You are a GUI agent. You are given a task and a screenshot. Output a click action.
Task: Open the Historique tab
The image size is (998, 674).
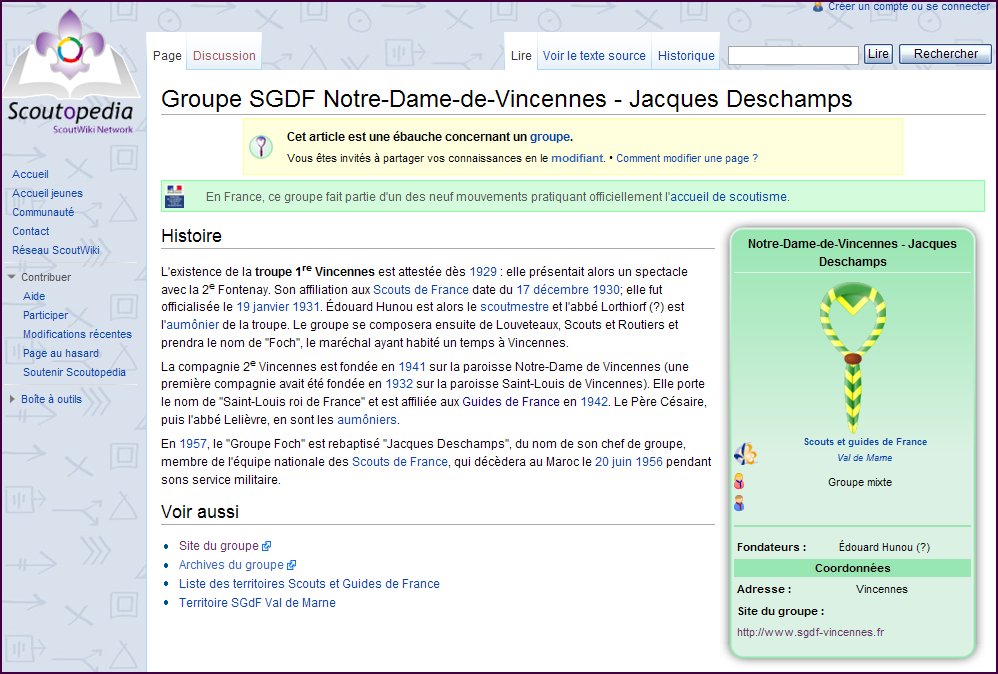coord(686,56)
